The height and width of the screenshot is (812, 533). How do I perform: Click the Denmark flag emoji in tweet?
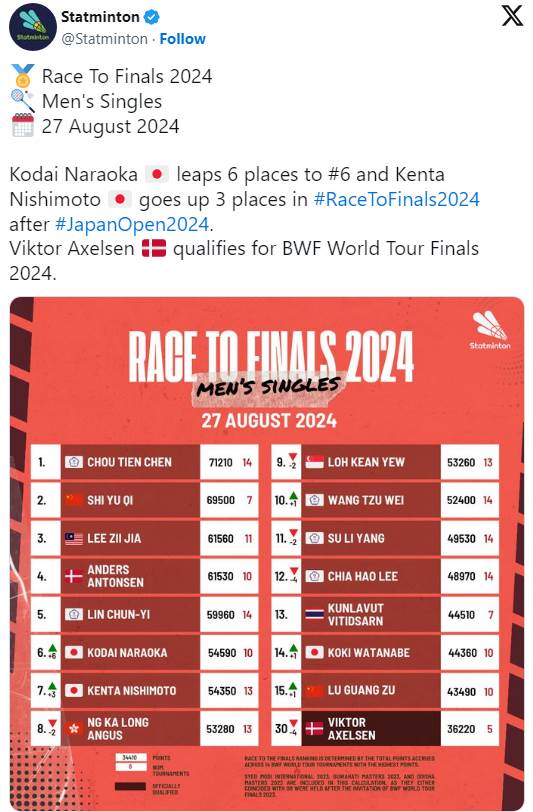[x=154, y=249]
